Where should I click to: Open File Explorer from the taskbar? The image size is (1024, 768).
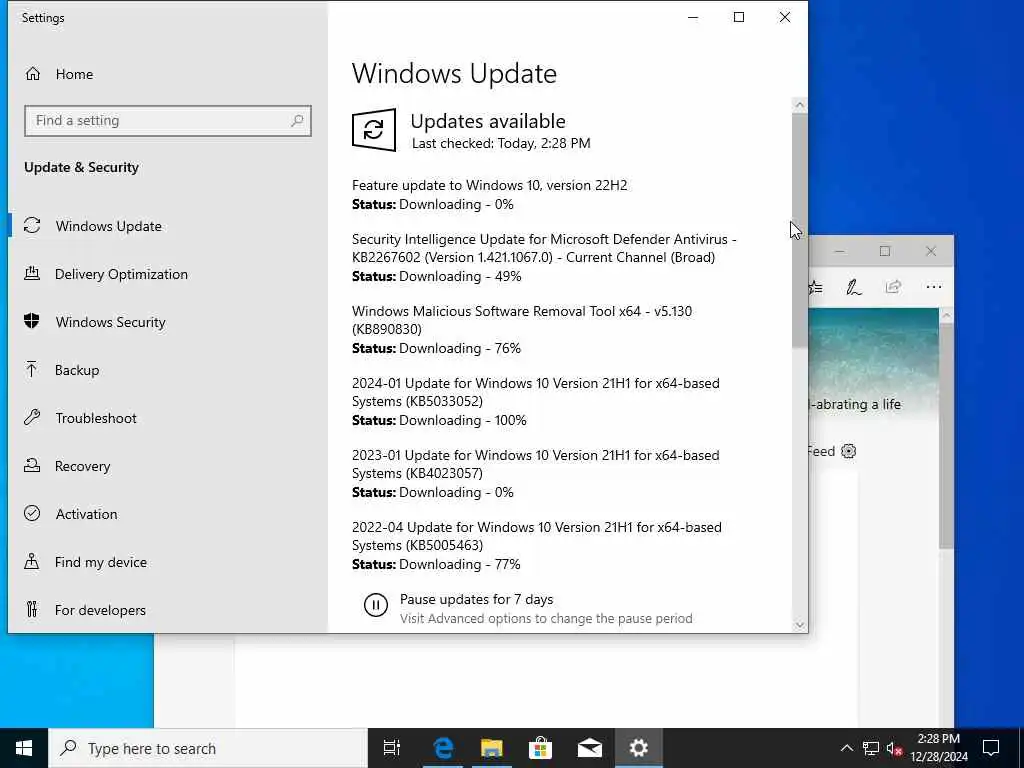[x=492, y=748]
